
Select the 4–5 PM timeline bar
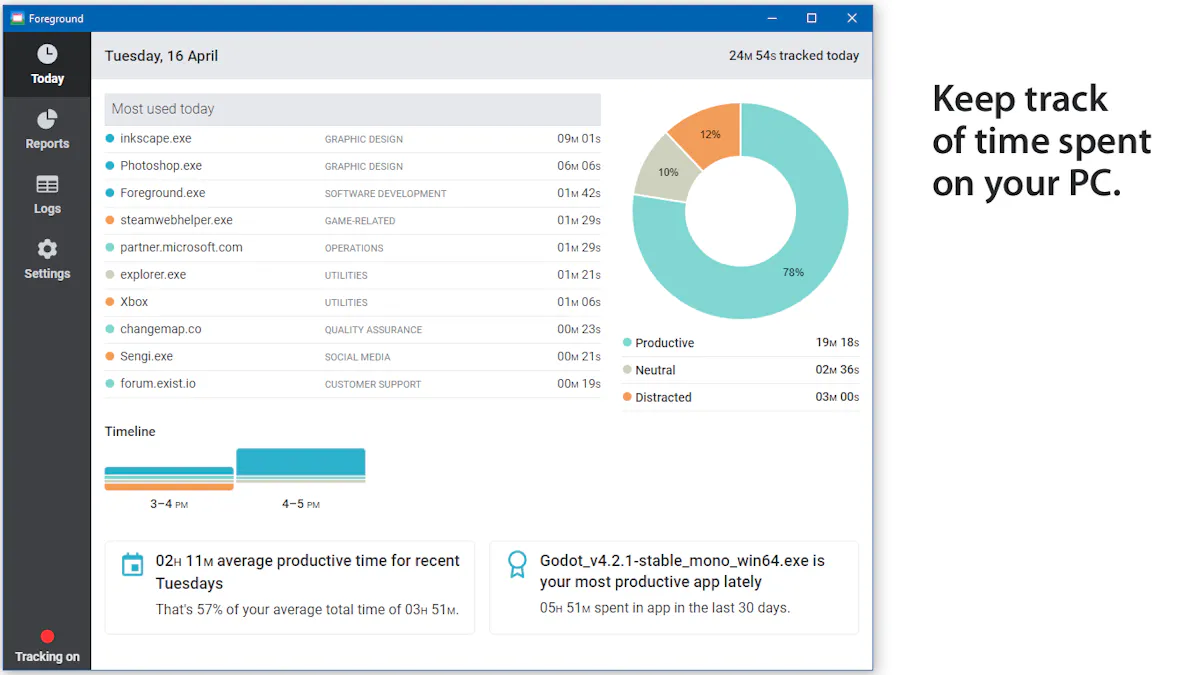tap(301, 466)
